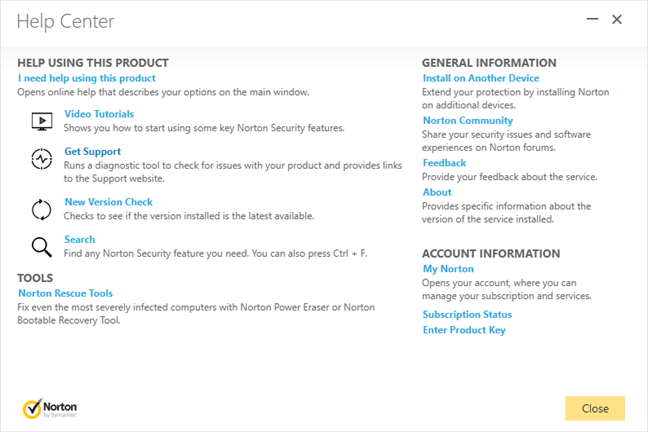Close the Help Center using the X icon

click(x=617, y=19)
